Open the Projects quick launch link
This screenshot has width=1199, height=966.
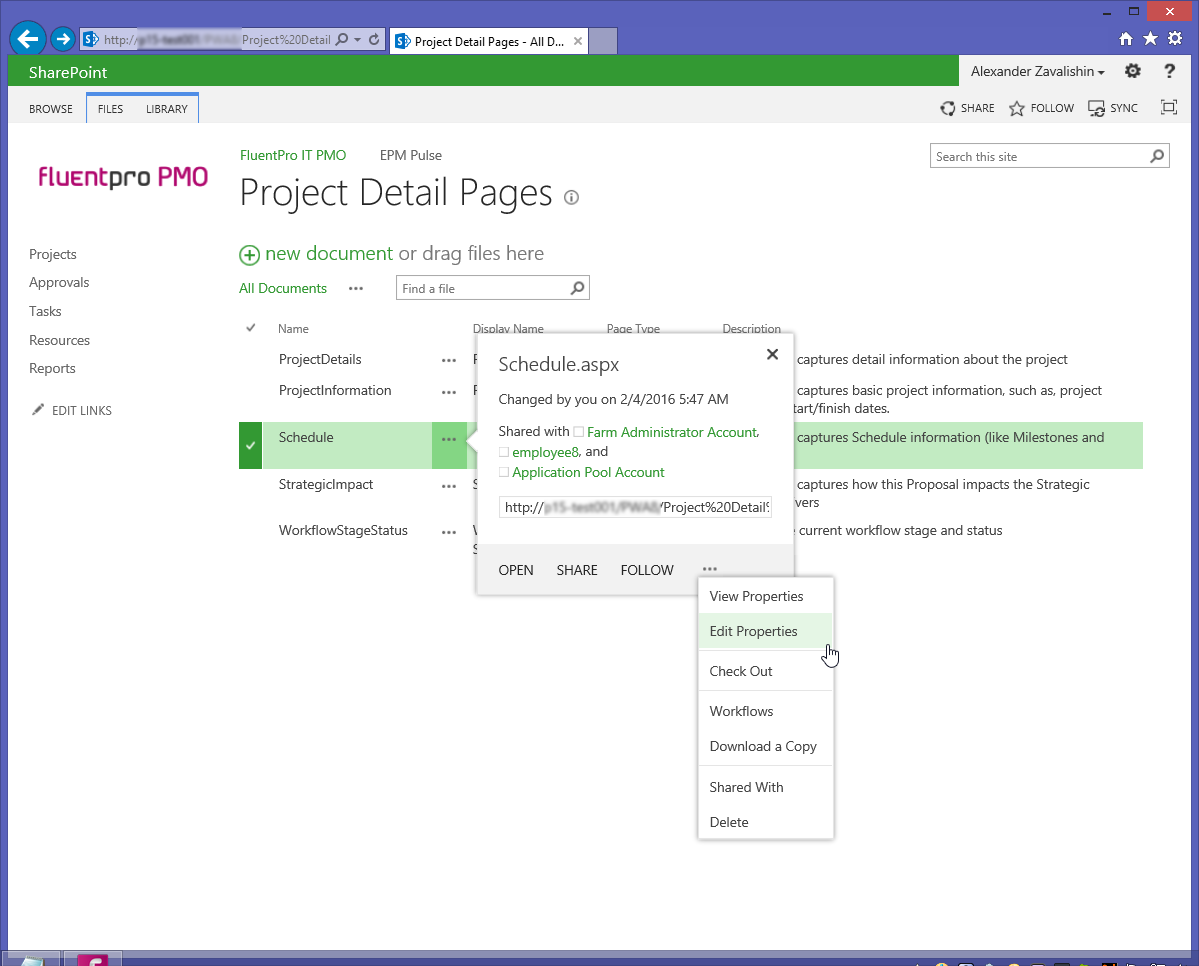[x=53, y=254]
